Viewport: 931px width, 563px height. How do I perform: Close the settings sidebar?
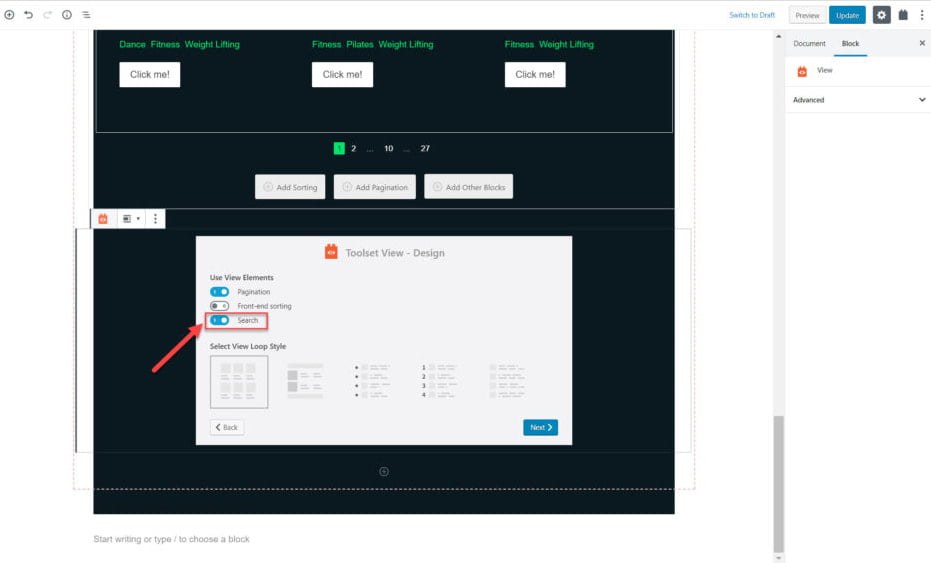(x=922, y=43)
